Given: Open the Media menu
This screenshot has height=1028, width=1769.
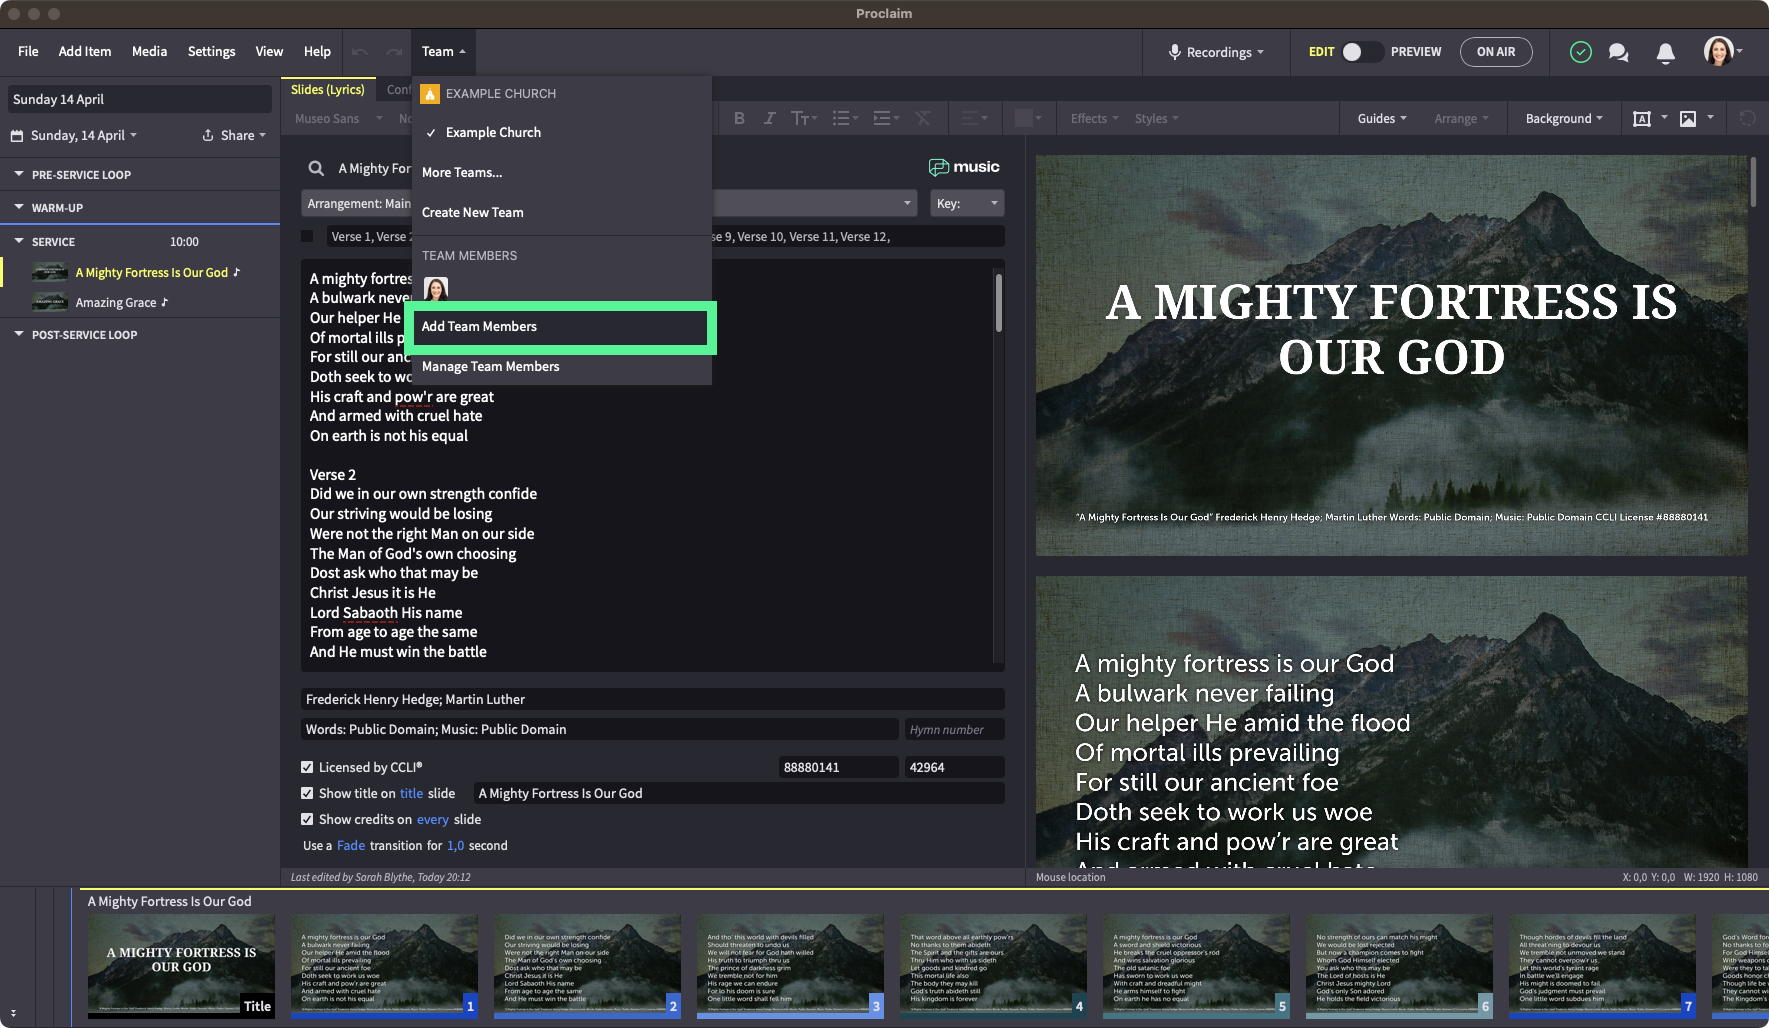Looking at the screenshot, I should [149, 51].
